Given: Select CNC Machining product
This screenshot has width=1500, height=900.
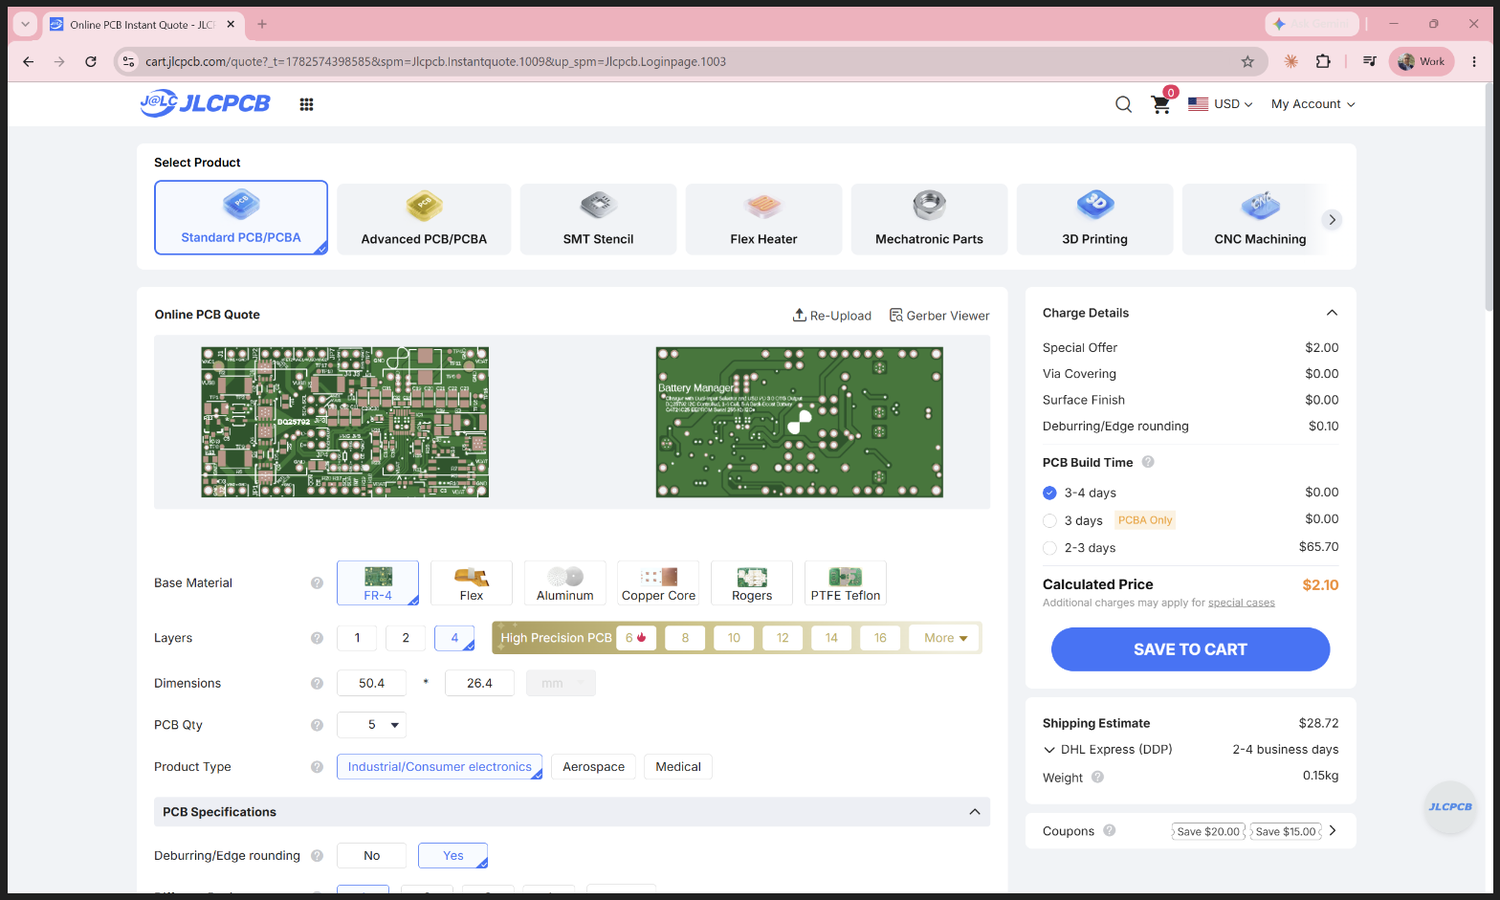Looking at the screenshot, I should 1260,219.
